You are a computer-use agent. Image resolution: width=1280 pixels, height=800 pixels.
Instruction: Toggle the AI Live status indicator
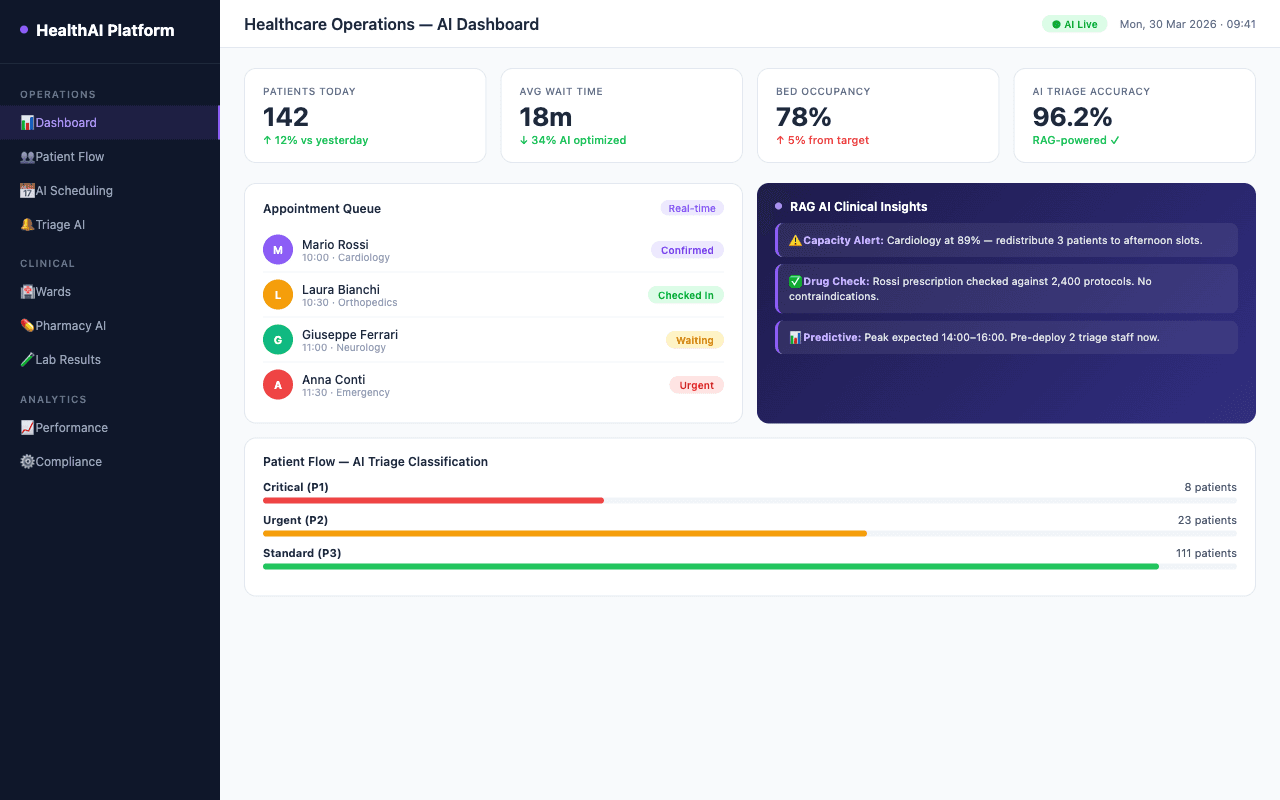point(1074,23)
